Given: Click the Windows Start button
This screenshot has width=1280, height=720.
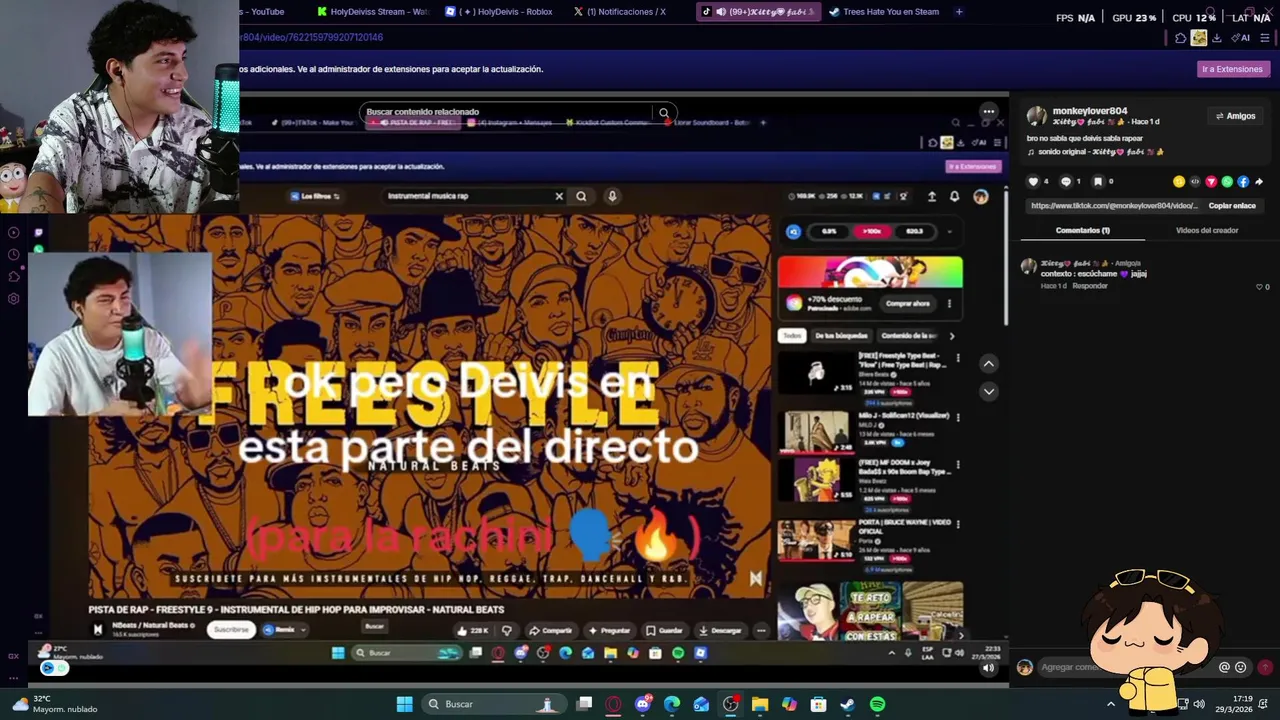Looking at the screenshot, I should click(405, 704).
